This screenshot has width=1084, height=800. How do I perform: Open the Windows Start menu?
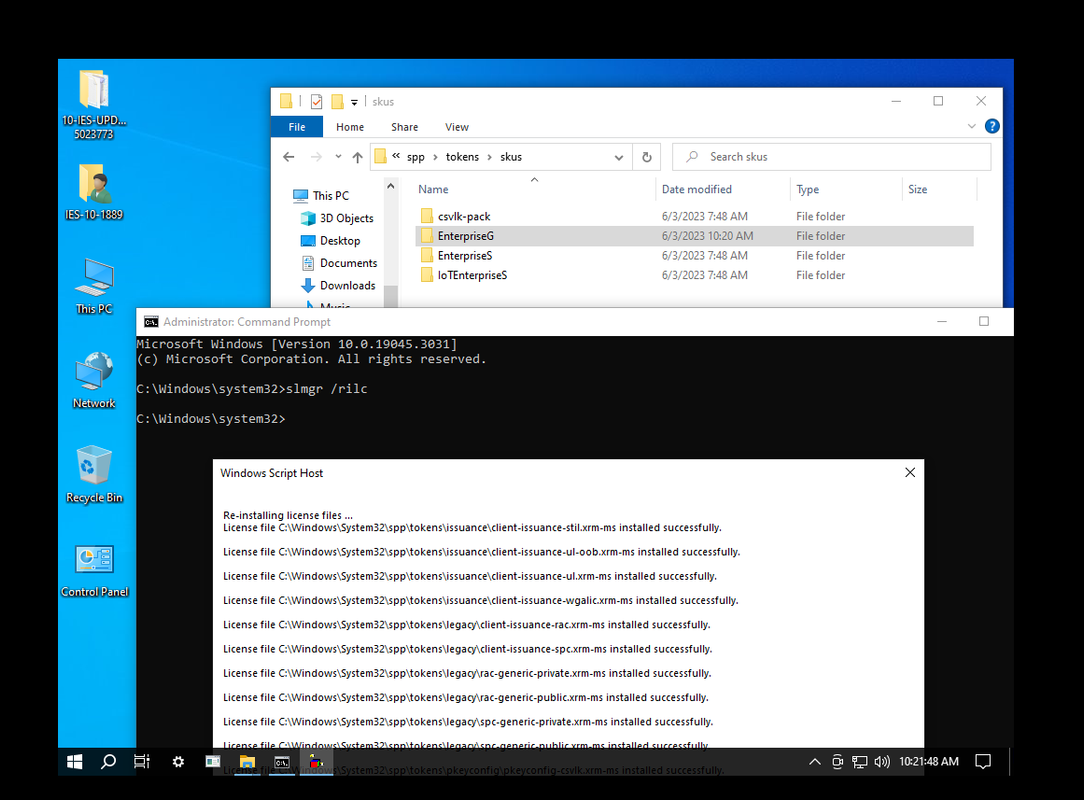(x=75, y=762)
